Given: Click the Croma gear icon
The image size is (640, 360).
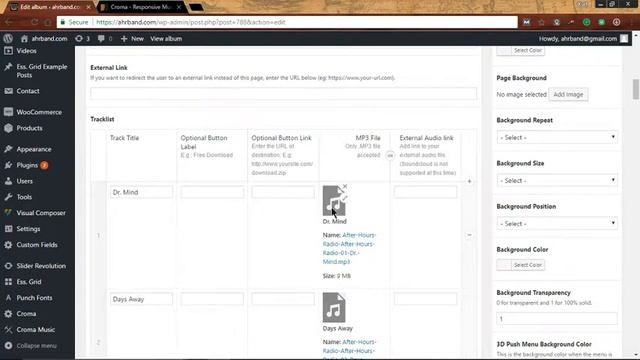Looking at the screenshot, I should (8, 313).
